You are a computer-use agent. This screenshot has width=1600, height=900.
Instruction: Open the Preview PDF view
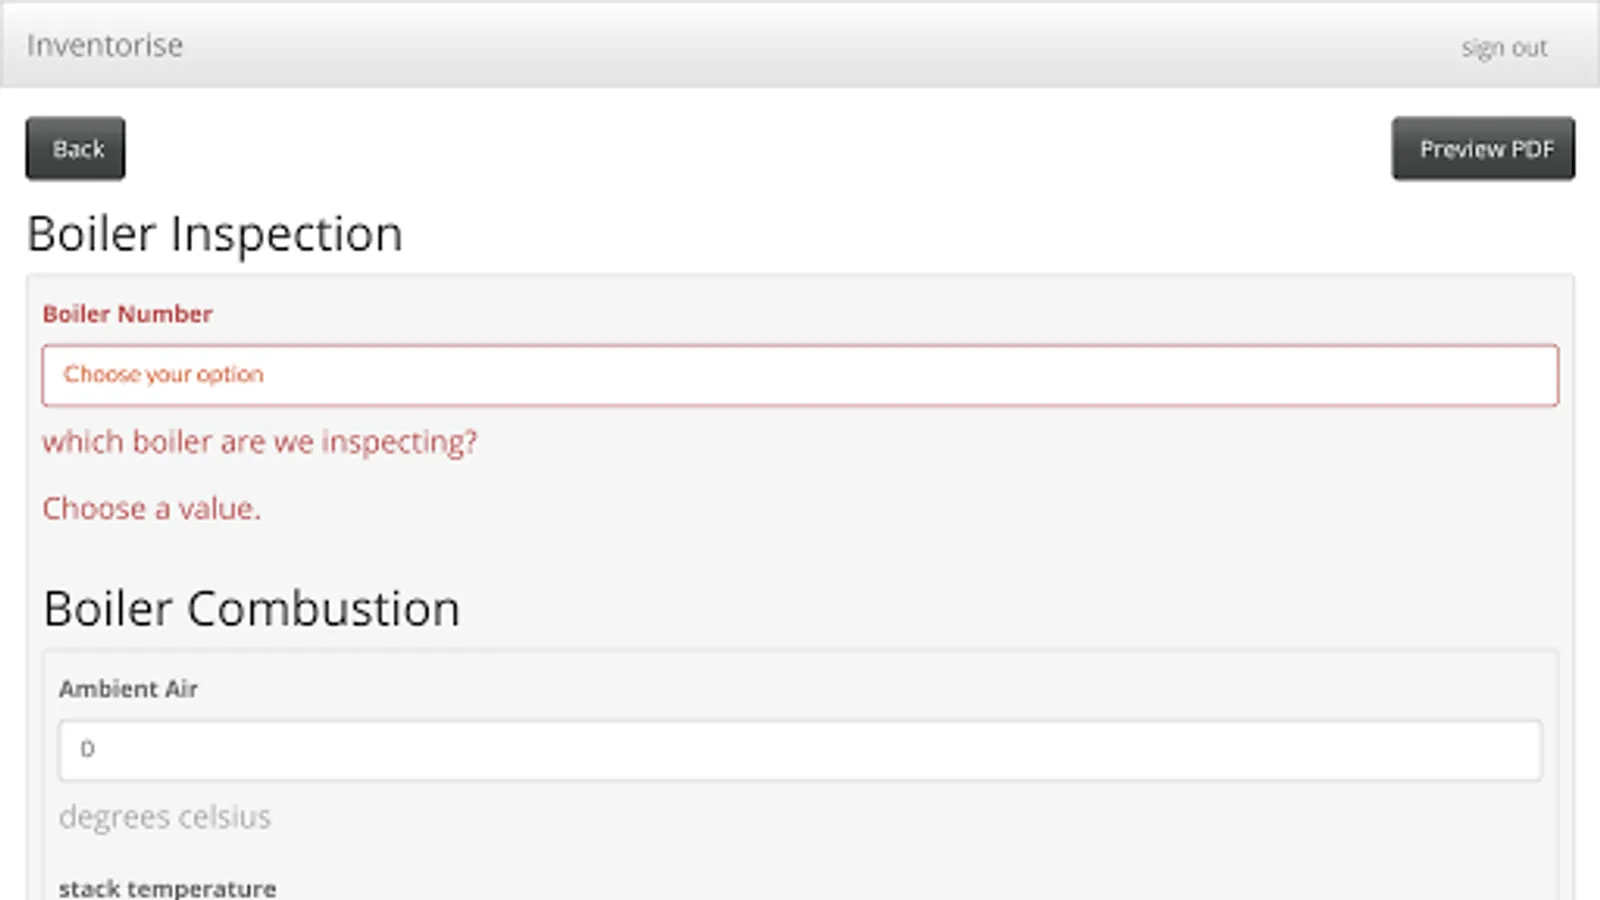[x=1483, y=149]
